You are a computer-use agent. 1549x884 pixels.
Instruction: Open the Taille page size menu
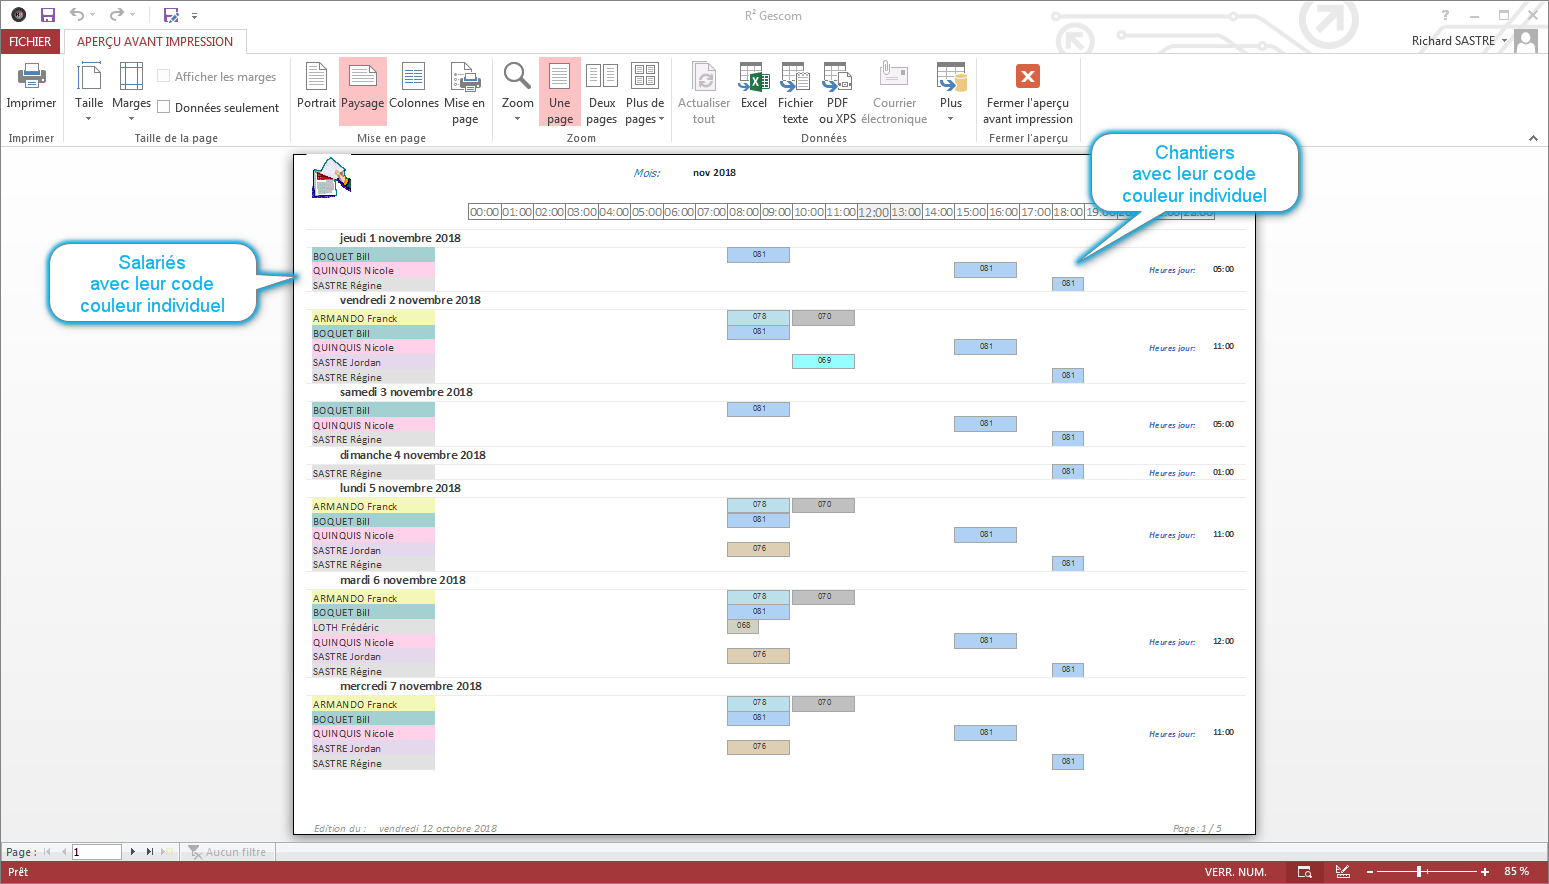click(x=89, y=91)
